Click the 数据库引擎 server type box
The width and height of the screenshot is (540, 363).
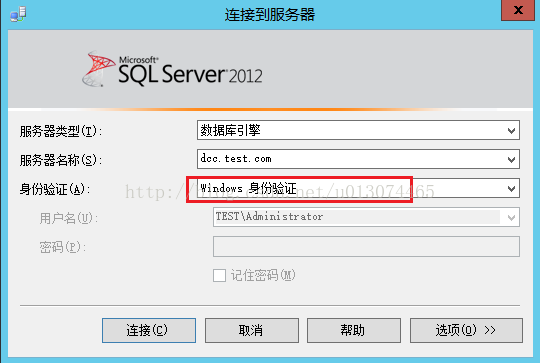tap(358, 130)
